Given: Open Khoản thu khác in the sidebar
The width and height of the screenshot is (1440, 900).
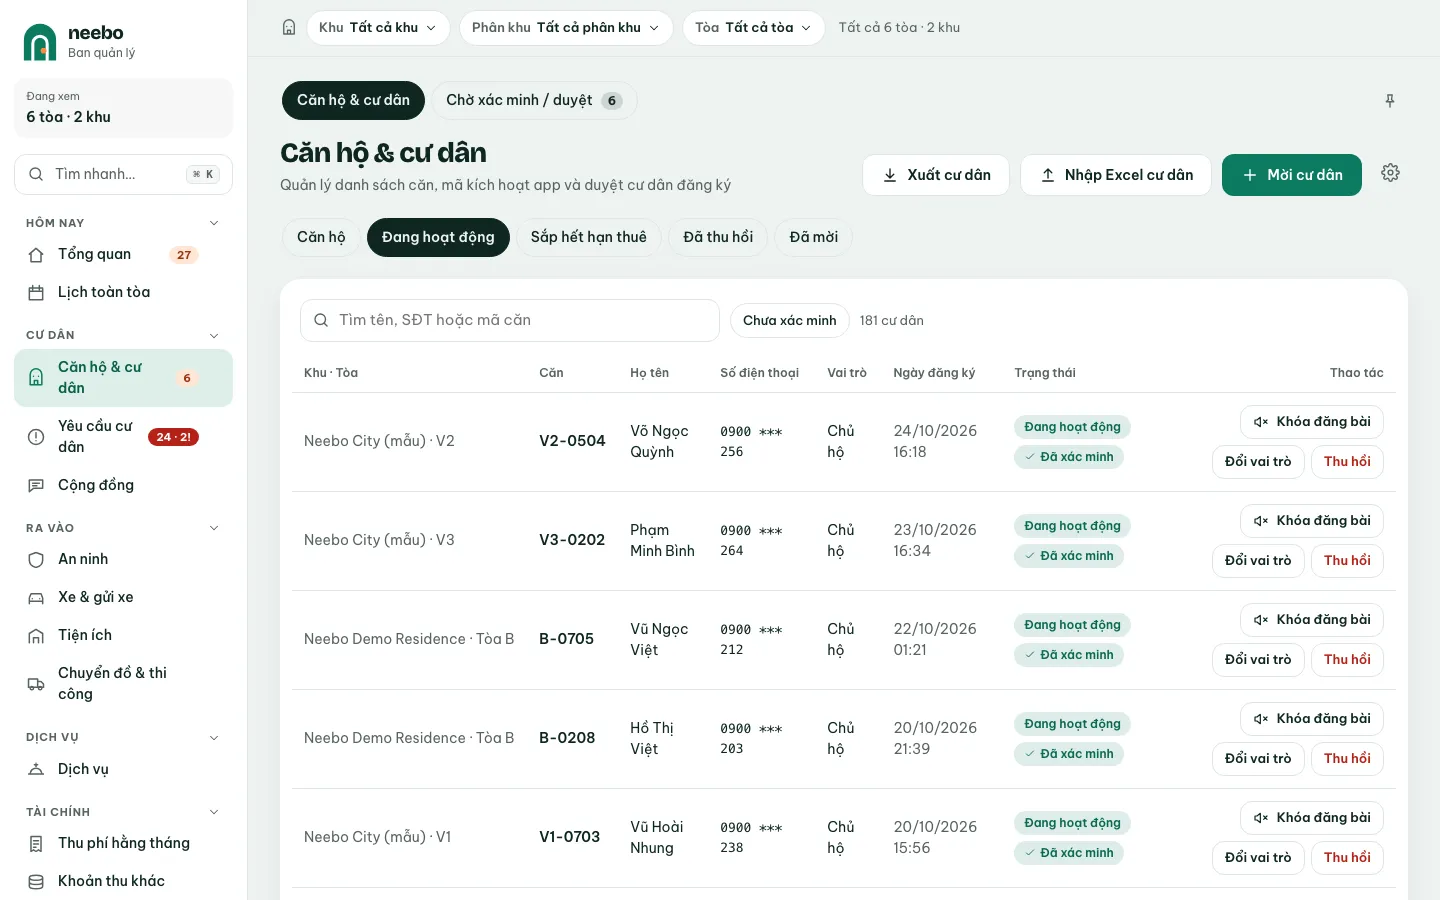Looking at the screenshot, I should coord(123,882).
